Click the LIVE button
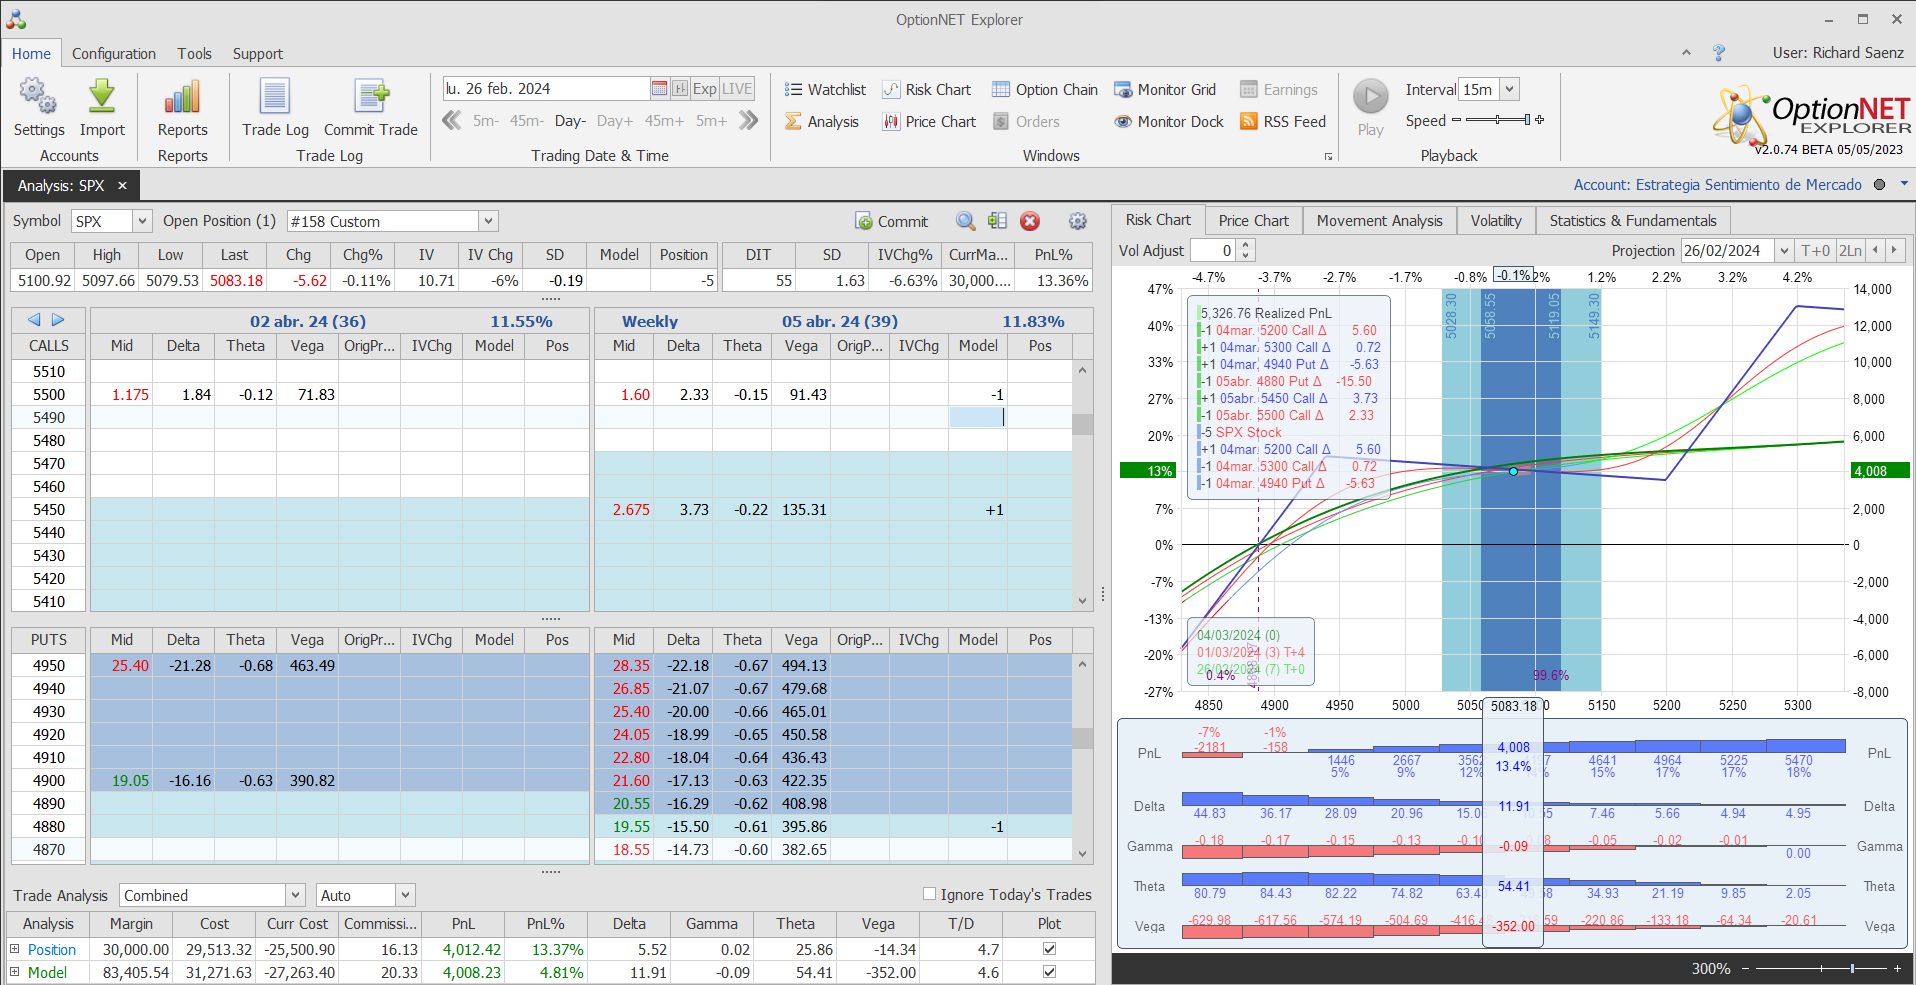Screen dimensions: 1916x985 click(737, 89)
